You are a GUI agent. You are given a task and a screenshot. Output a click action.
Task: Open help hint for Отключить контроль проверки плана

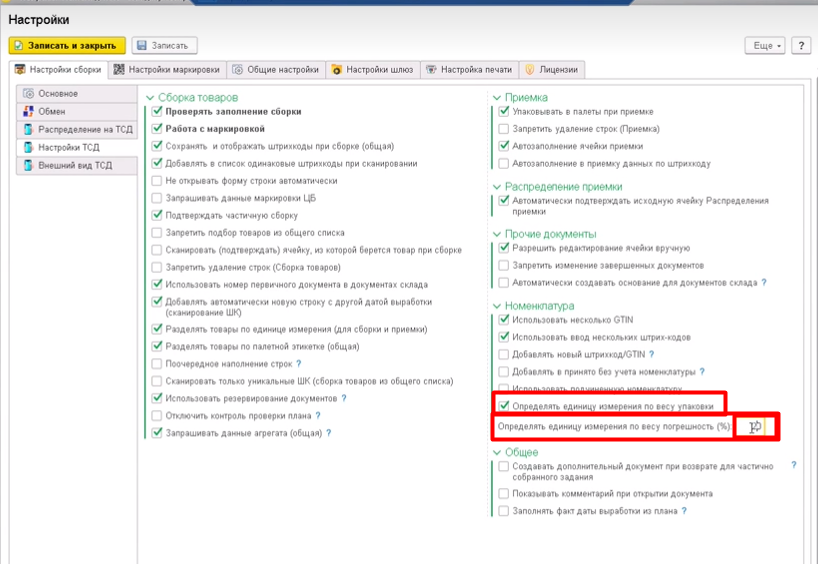click(x=318, y=416)
